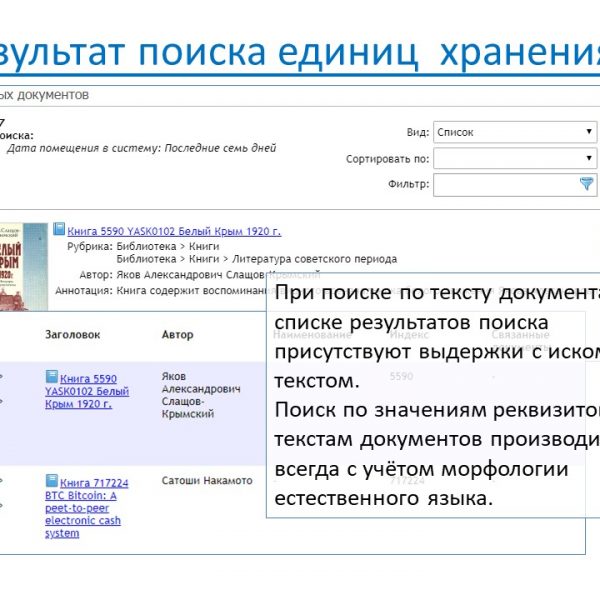Click the funnel icon in the Фильтр field
This screenshot has width=600, height=600.
click(x=586, y=184)
